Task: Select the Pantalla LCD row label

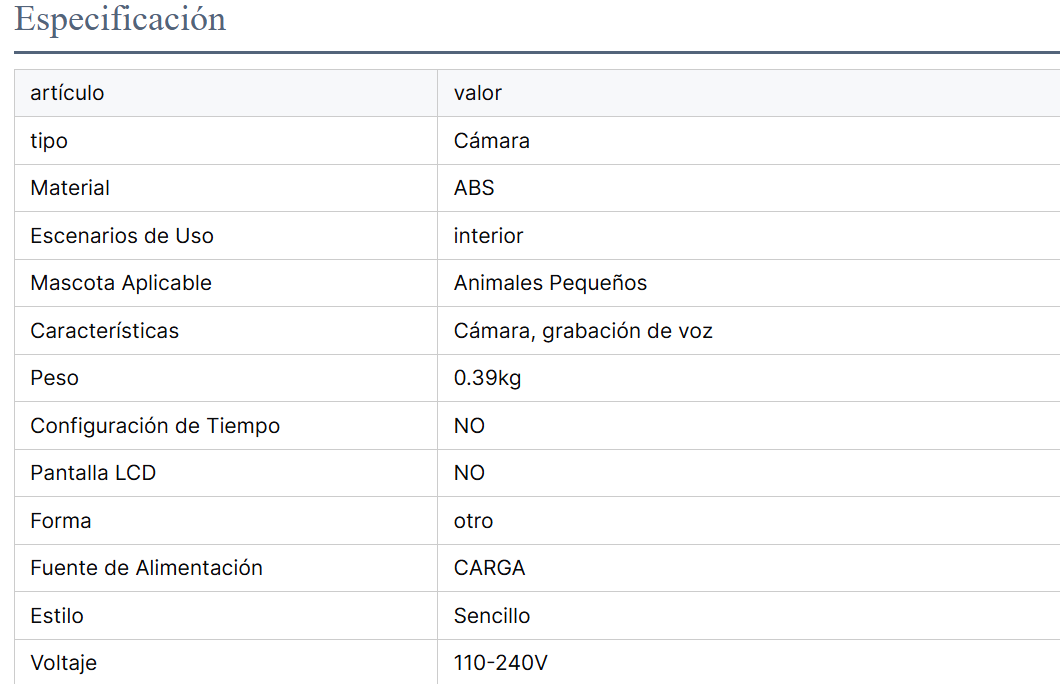Action: pyautogui.click(x=93, y=473)
